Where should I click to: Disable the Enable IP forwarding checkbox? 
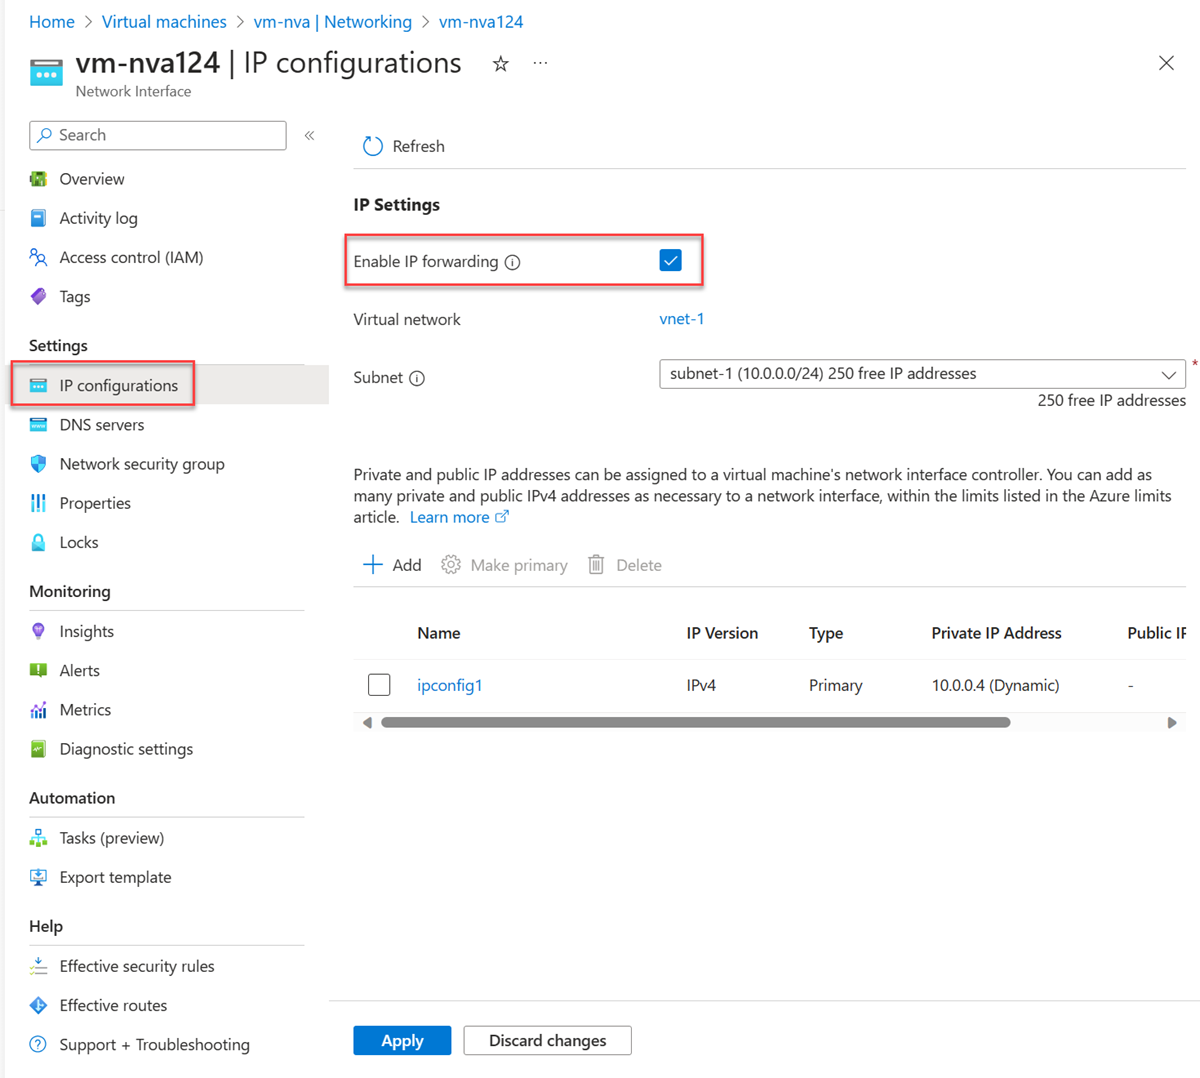[670, 261]
